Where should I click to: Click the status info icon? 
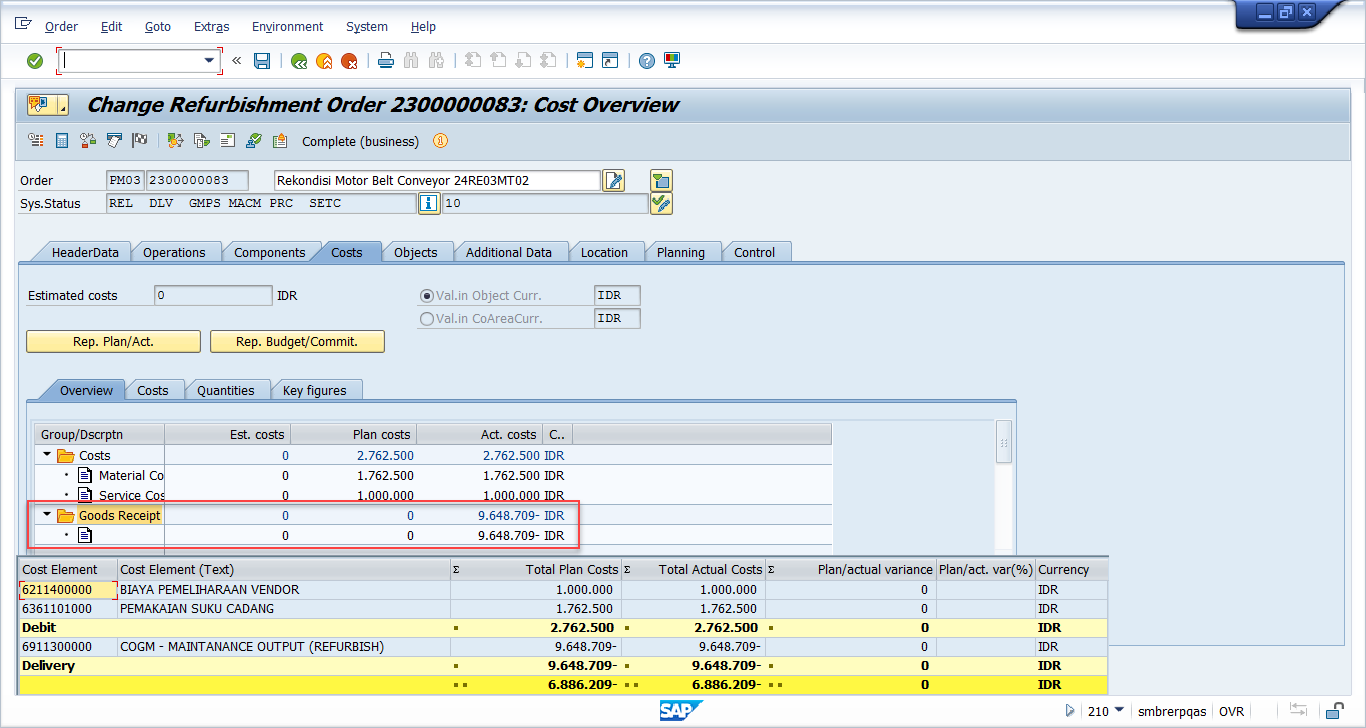429,204
